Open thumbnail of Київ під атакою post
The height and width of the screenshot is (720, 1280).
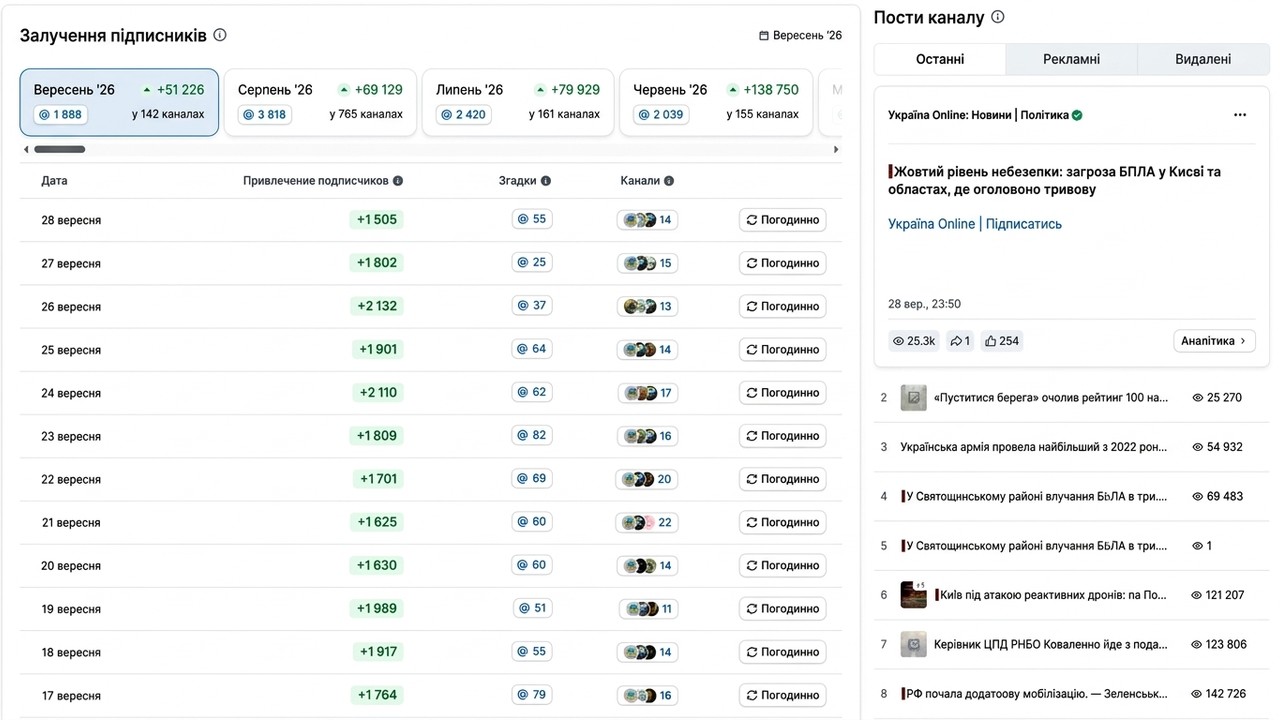tap(913, 594)
